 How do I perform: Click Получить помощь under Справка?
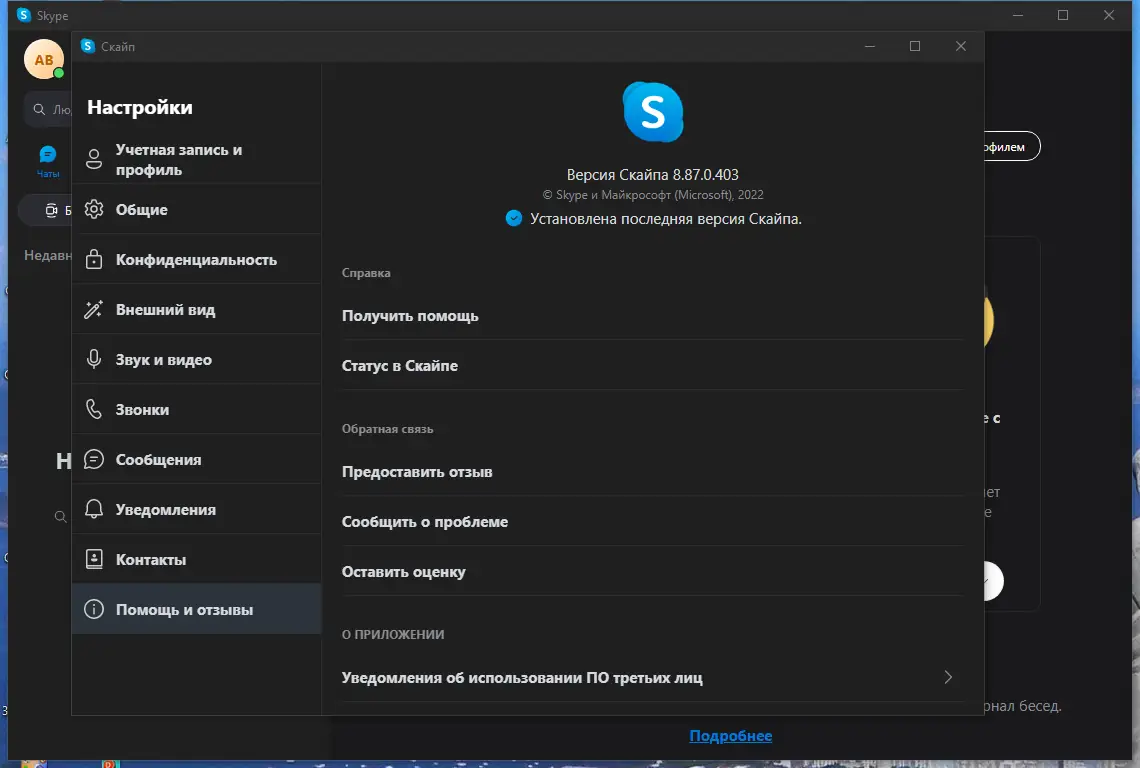coord(410,315)
